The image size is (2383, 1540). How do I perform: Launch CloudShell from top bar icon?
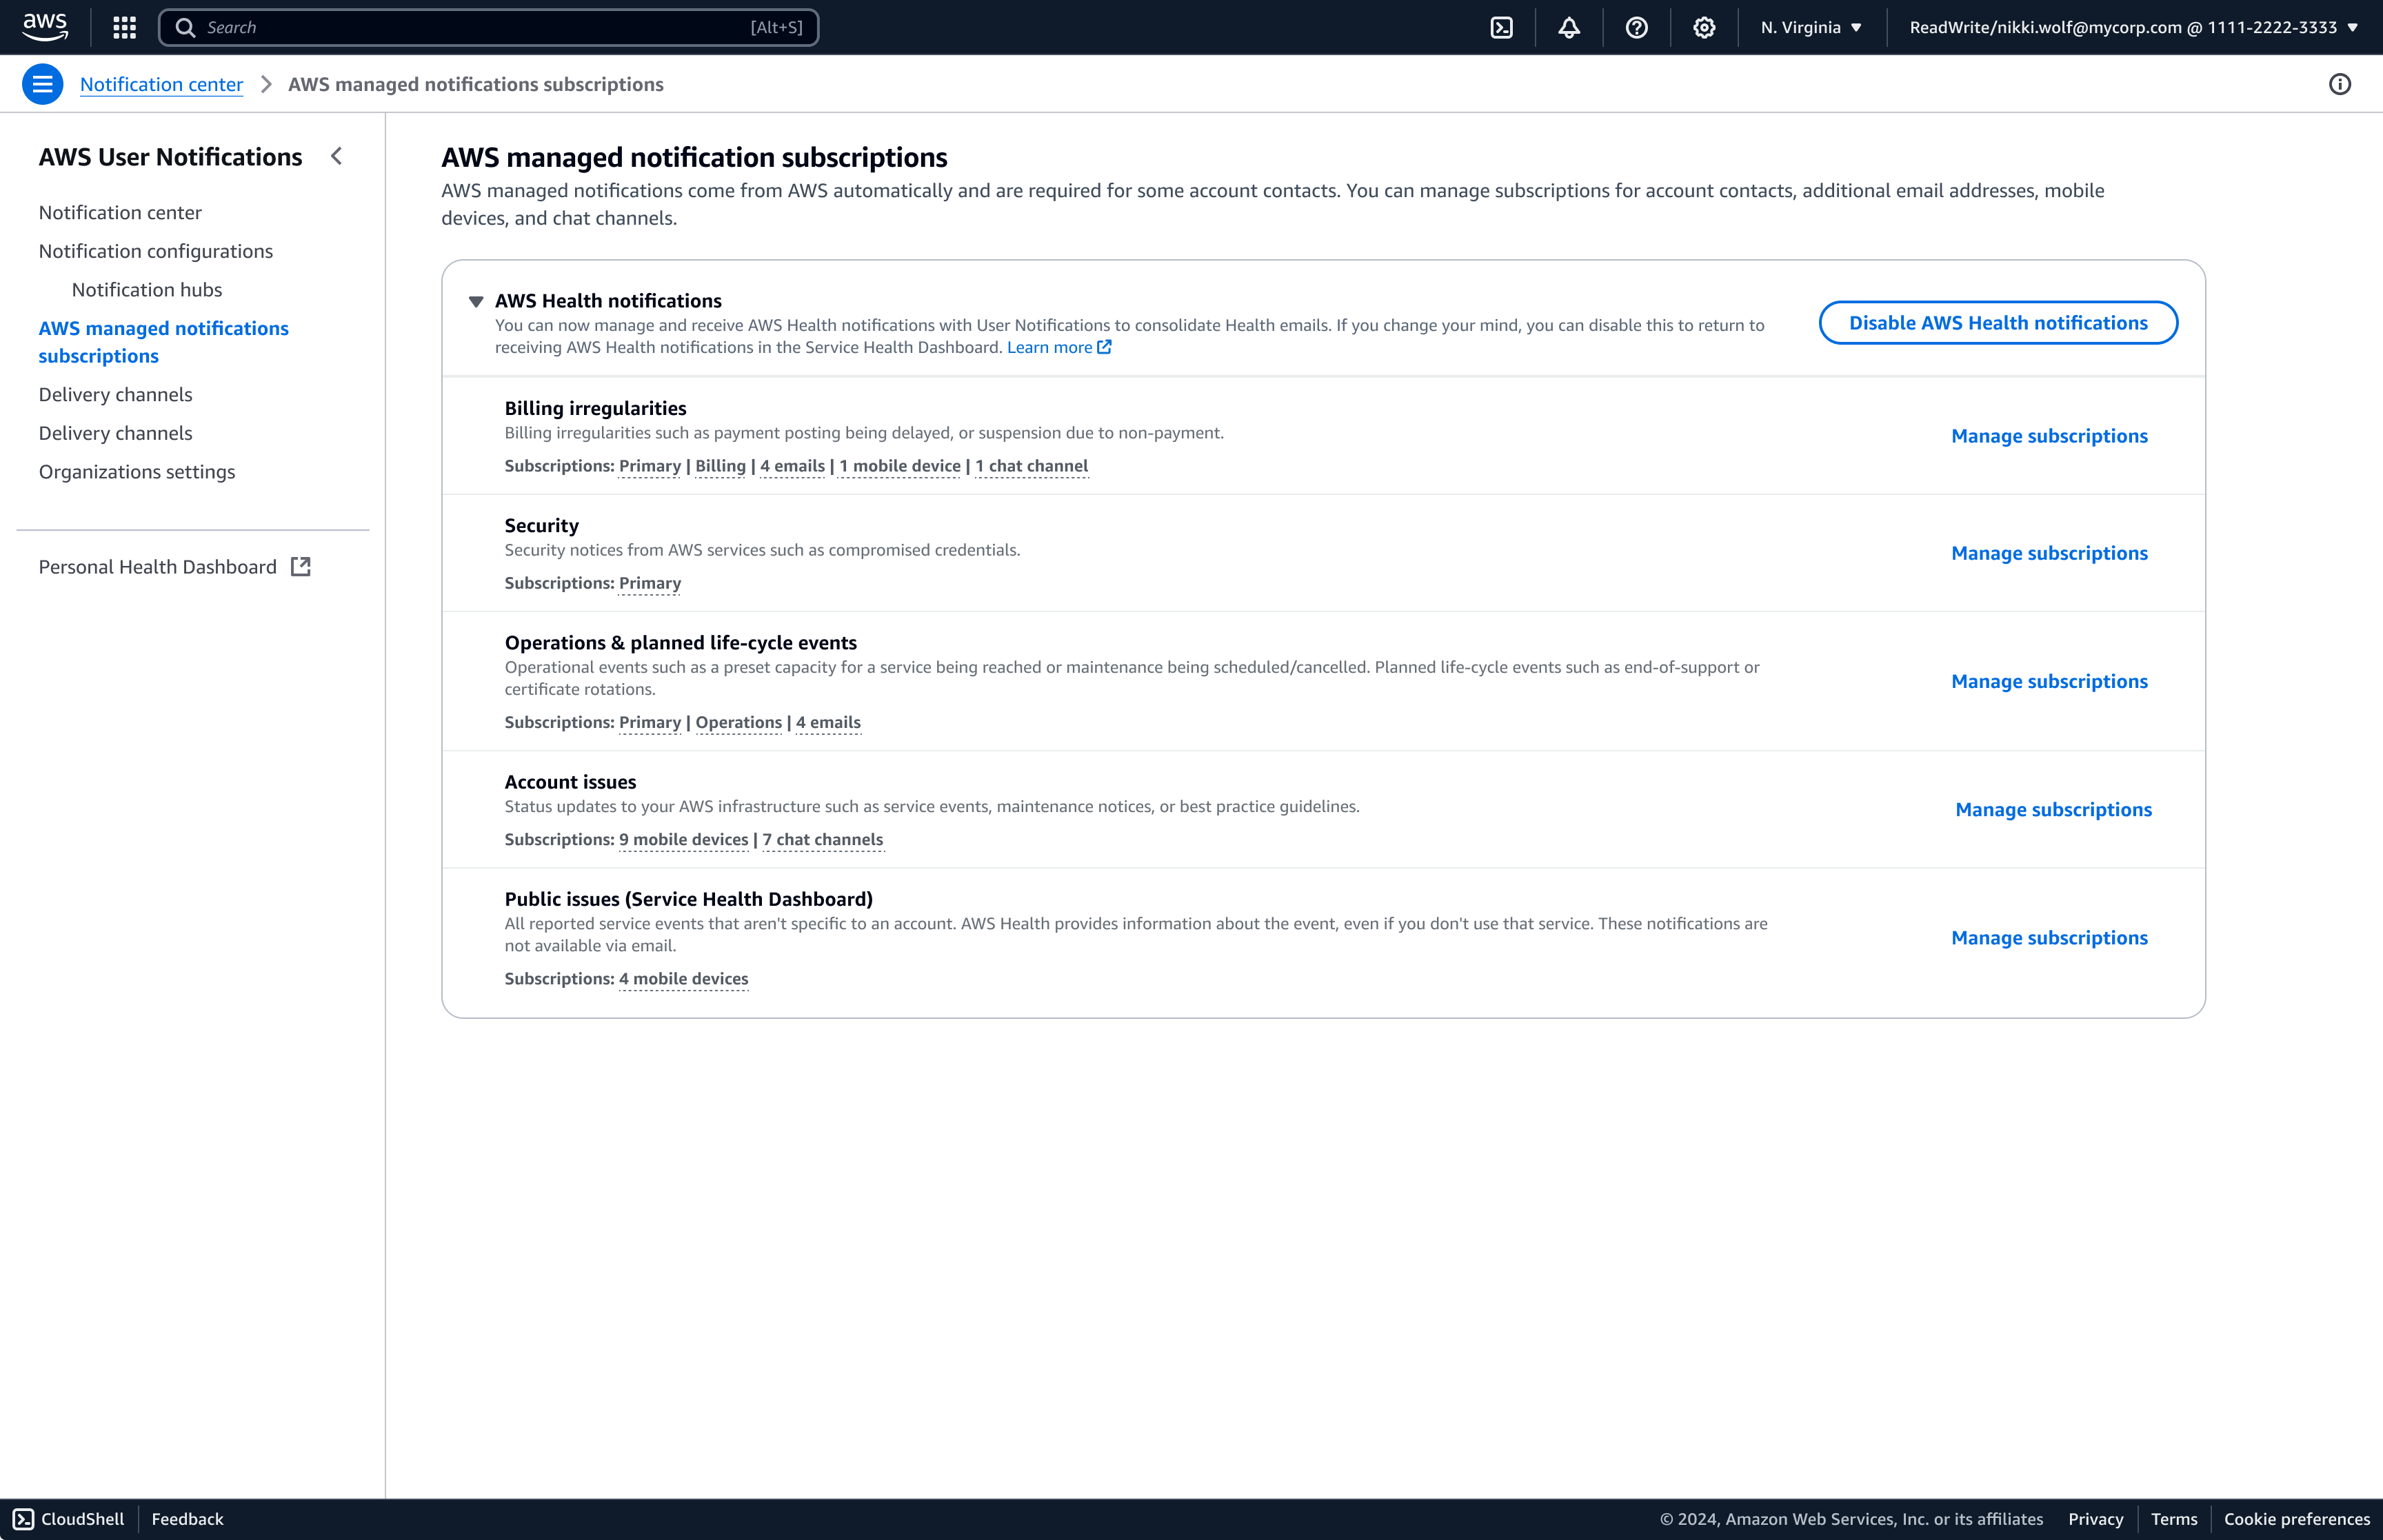point(1501,27)
